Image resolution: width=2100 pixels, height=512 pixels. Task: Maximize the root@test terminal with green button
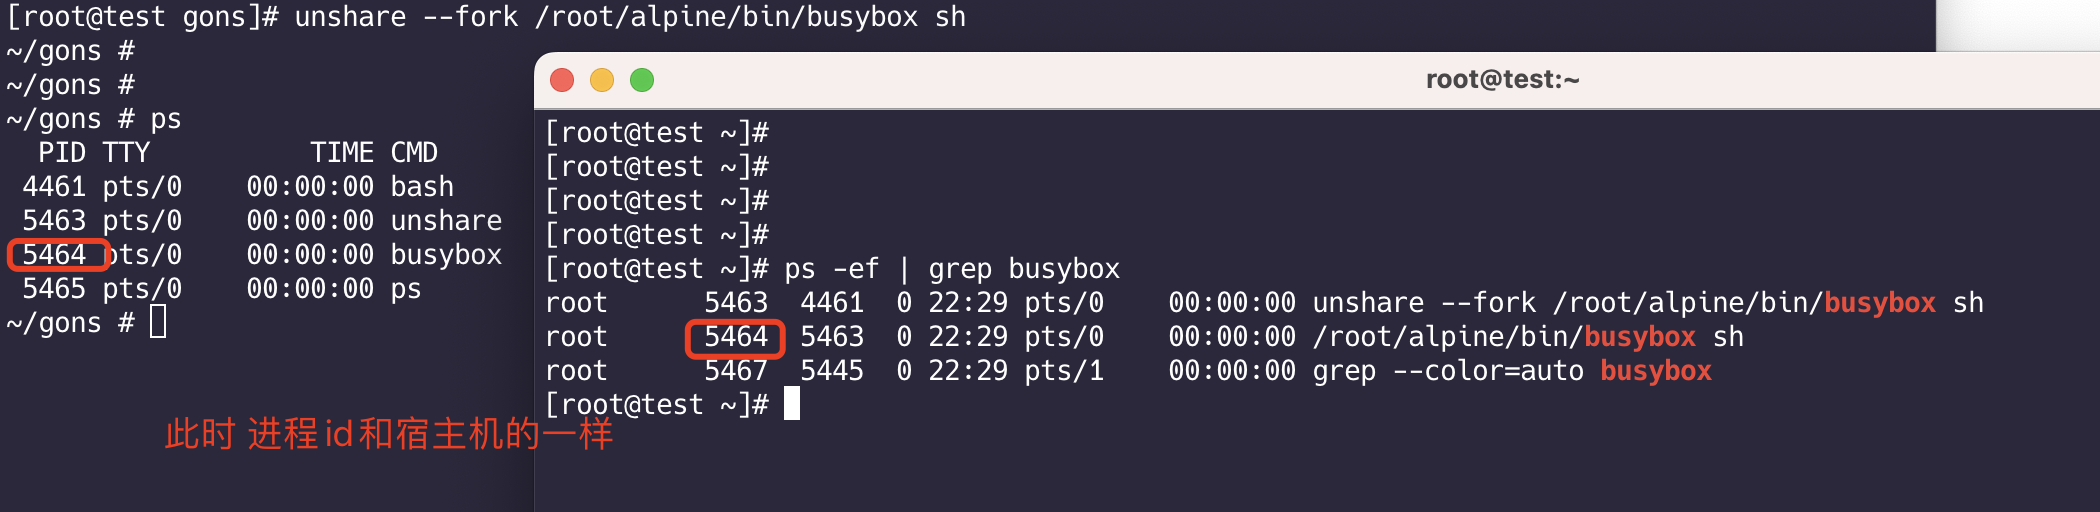pos(642,80)
